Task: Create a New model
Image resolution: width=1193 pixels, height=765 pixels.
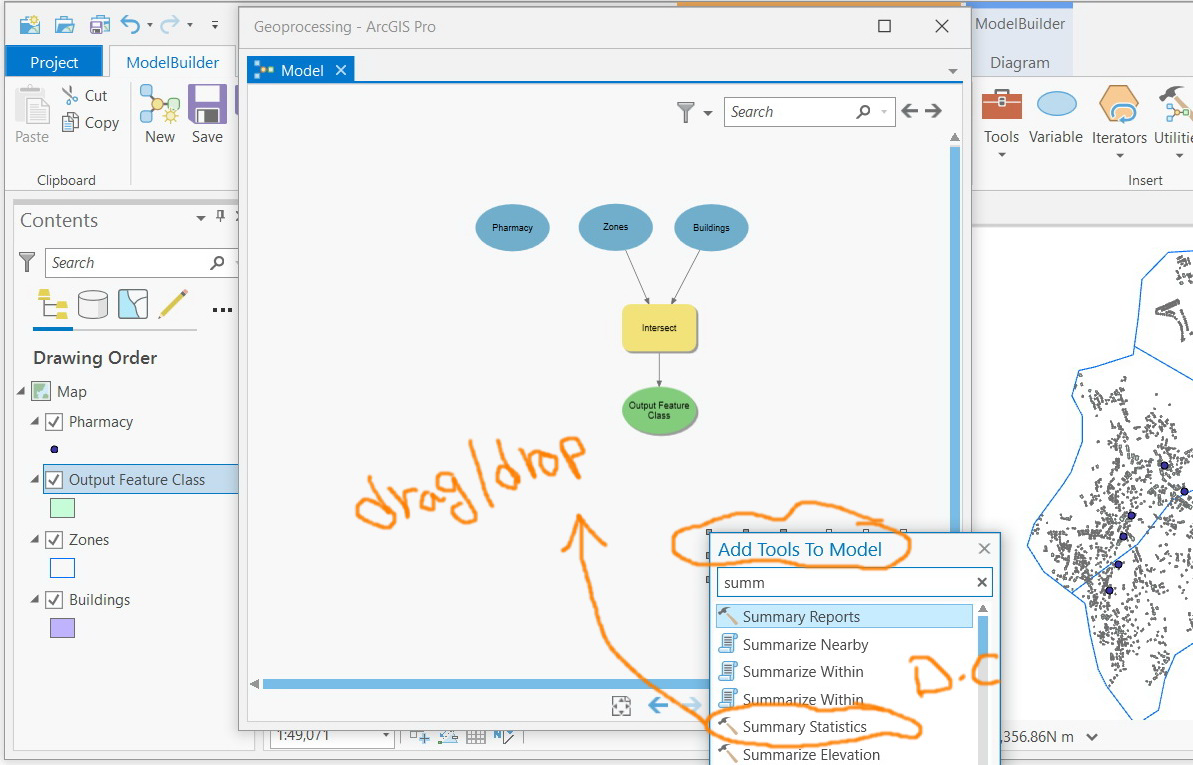Action: point(160,115)
